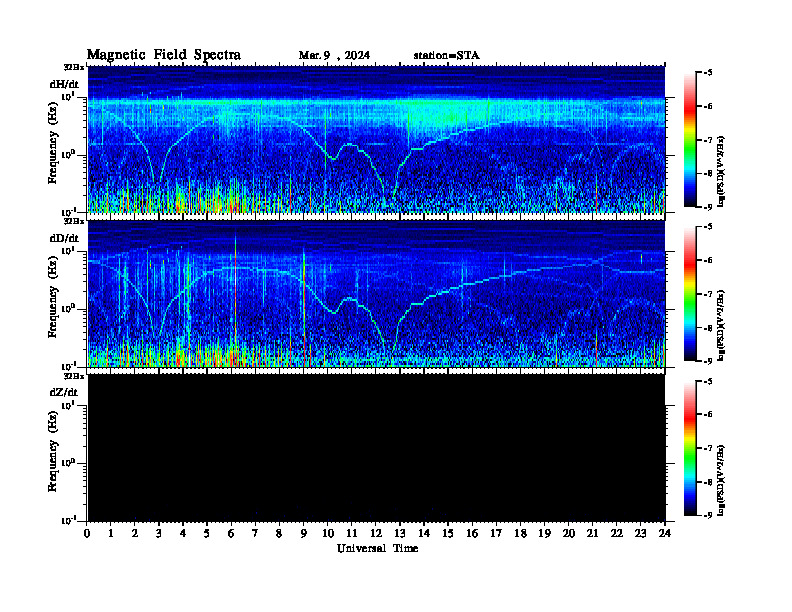The height and width of the screenshot is (612, 792).
Task: Click the "32Hz" label atop the dH/dt panel
Action: tap(73, 67)
